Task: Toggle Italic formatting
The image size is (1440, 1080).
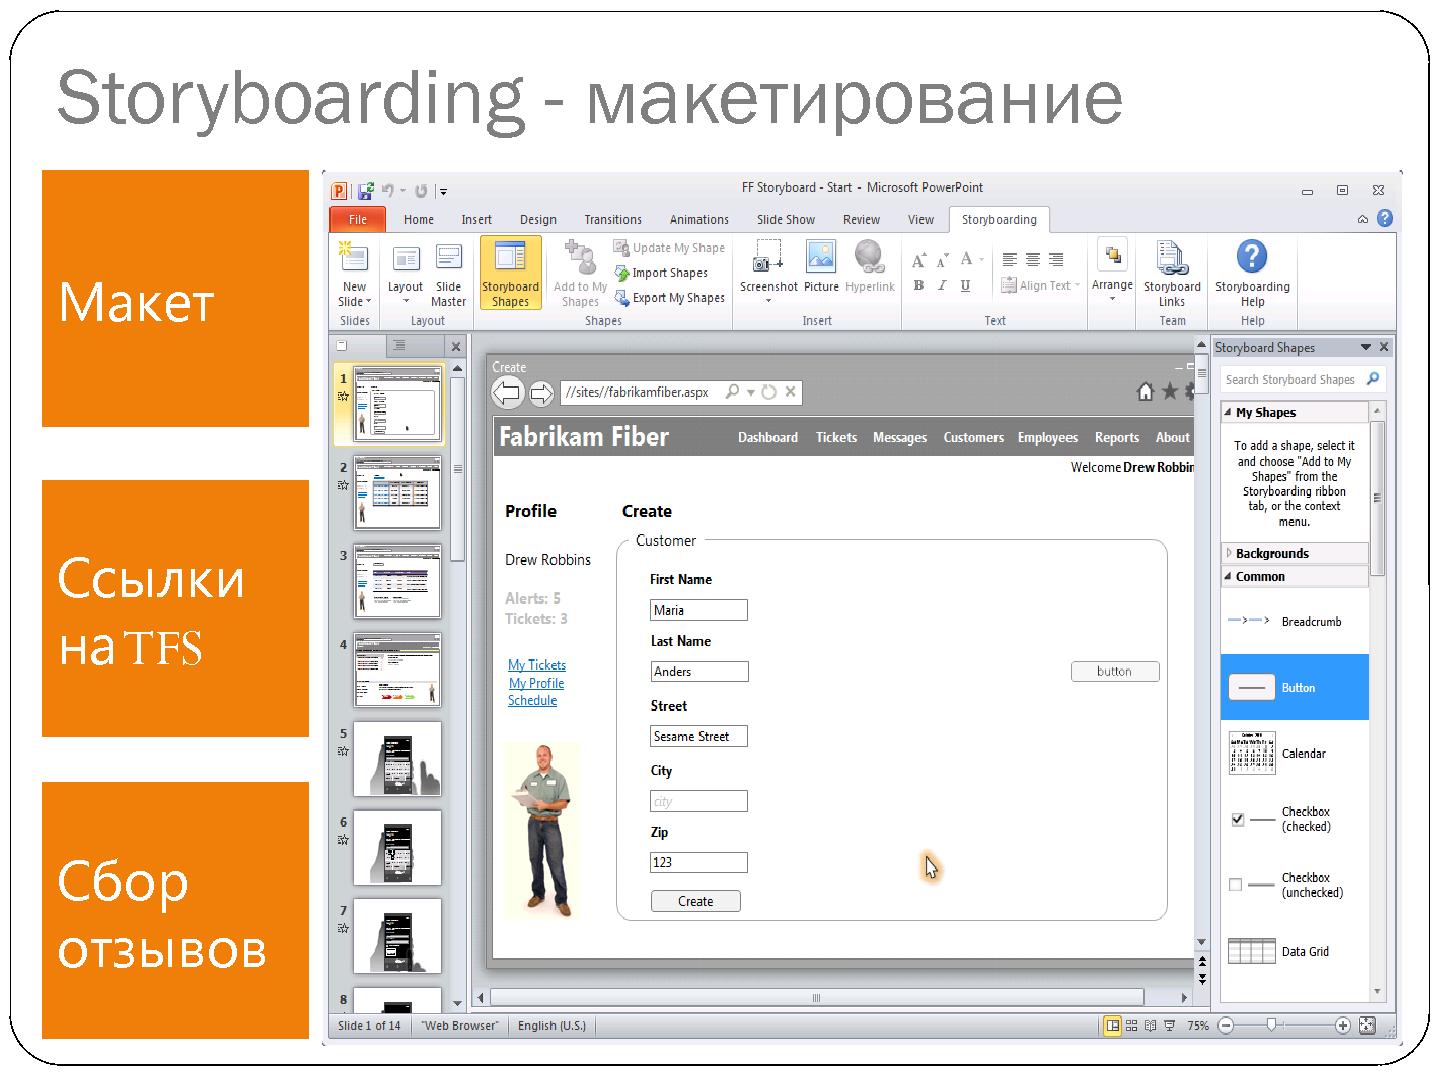Action: [x=941, y=286]
